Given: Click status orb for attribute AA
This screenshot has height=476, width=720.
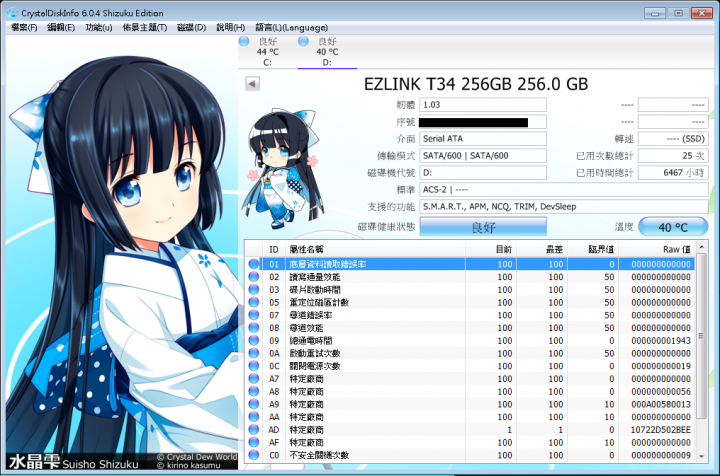Looking at the screenshot, I should pos(253,417).
